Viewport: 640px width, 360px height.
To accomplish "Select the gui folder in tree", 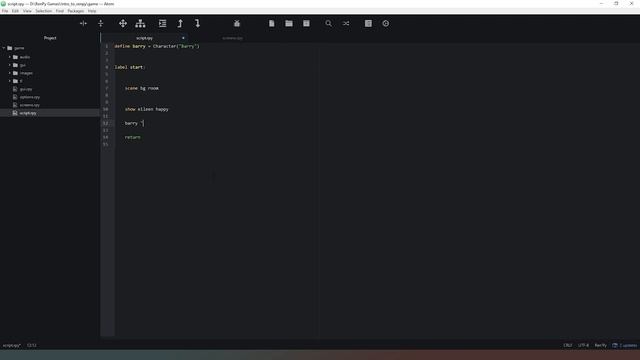I will pos(22,65).
